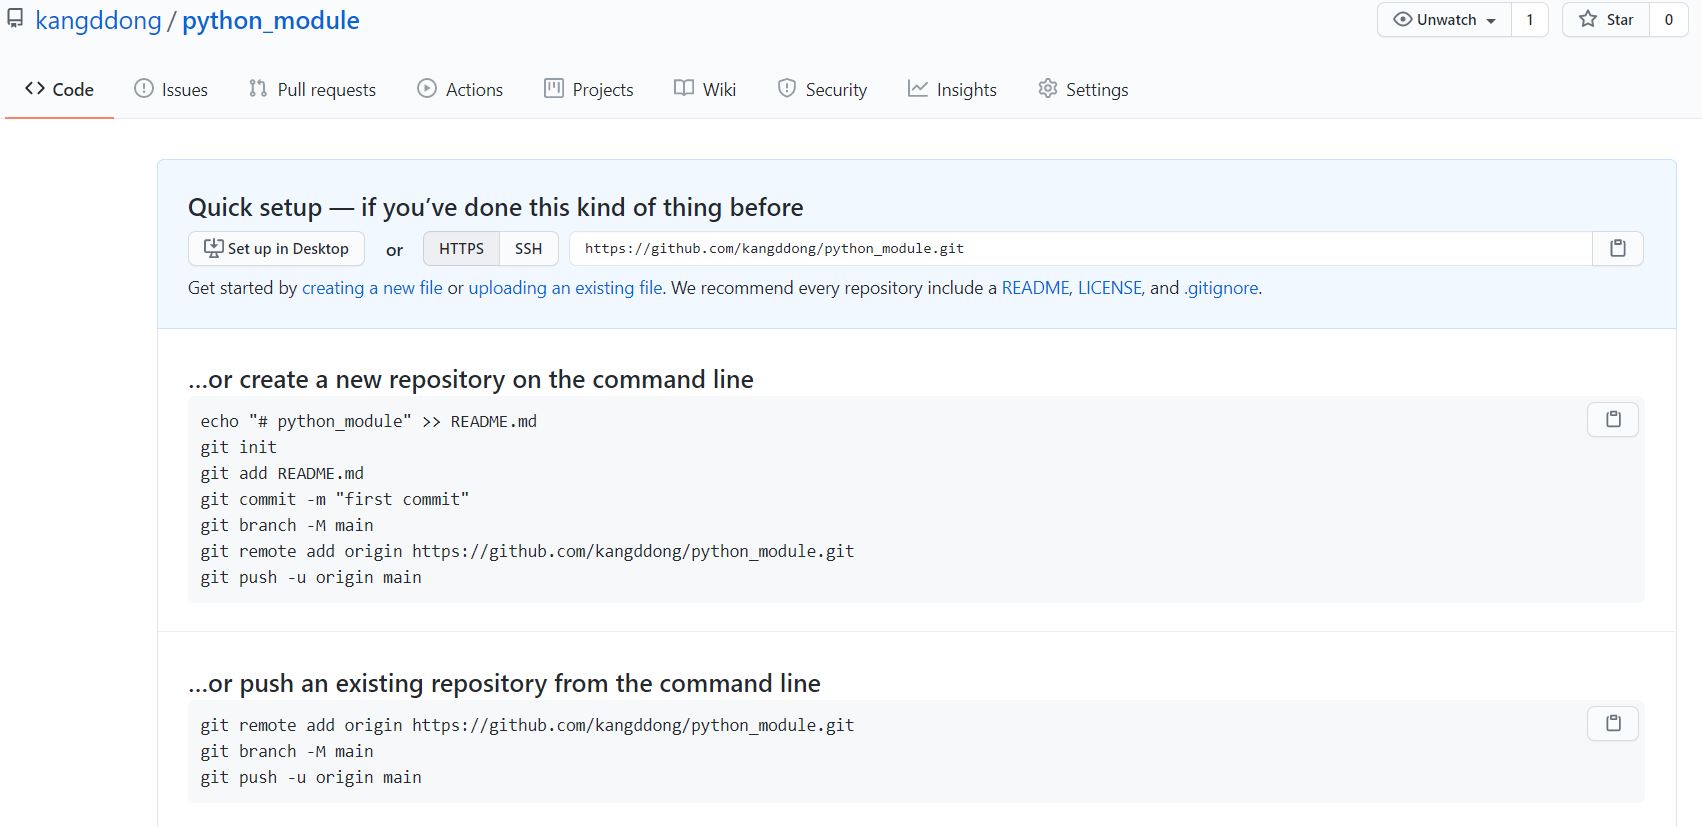The image size is (1702, 827).
Task: Open the README link
Action: point(1035,288)
